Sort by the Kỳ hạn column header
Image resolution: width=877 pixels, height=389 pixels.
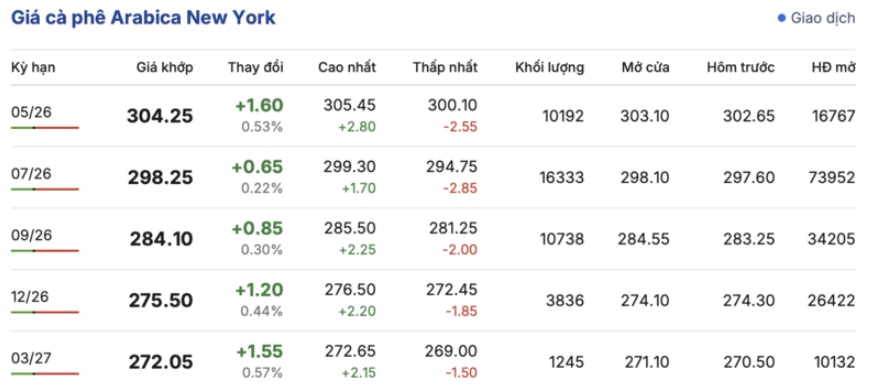(33, 68)
